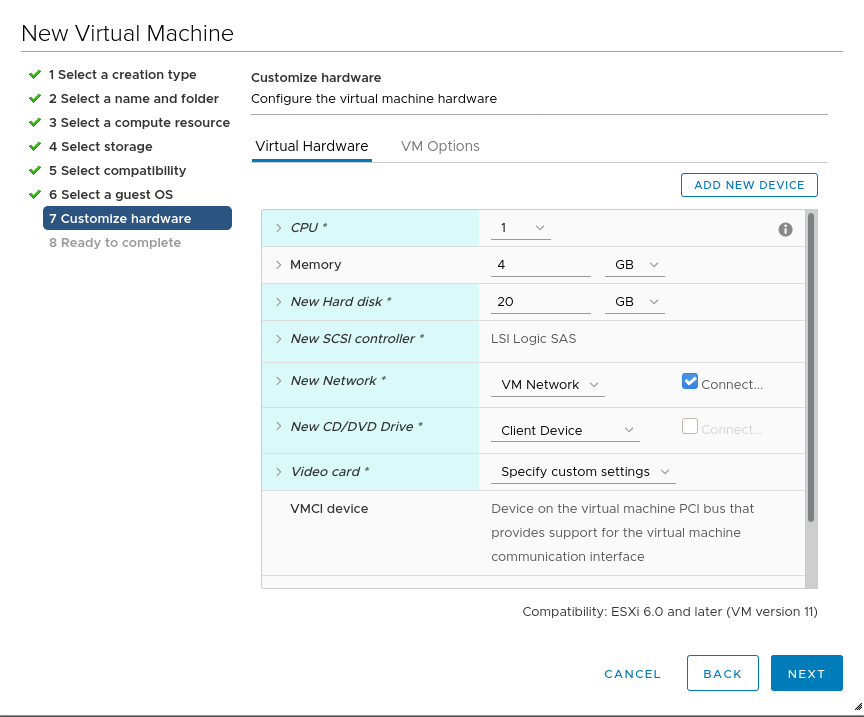Expand the Video card row
The image size is (864, 717).
click(279, 472)
